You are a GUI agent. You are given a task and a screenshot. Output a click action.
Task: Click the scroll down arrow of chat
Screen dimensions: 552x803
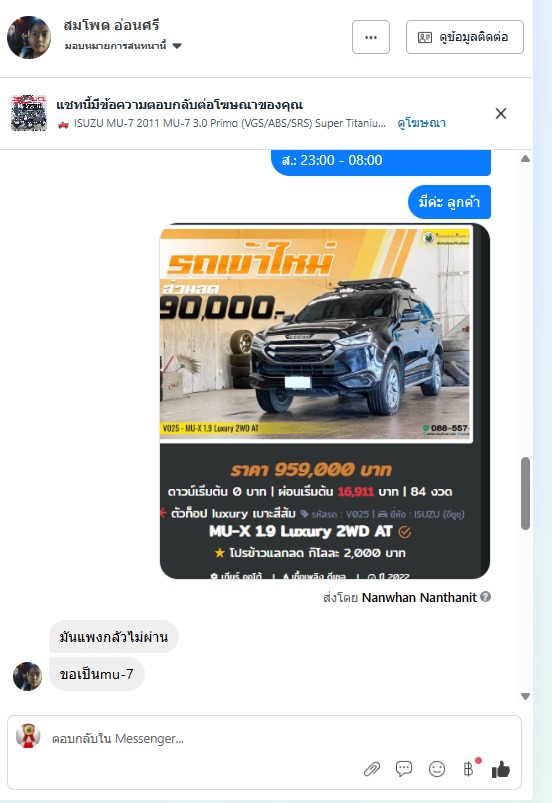click(525, 696)
